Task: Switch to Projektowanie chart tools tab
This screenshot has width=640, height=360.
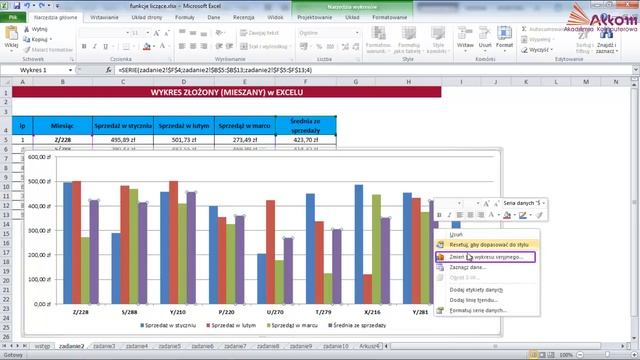Action: point(315,18)
